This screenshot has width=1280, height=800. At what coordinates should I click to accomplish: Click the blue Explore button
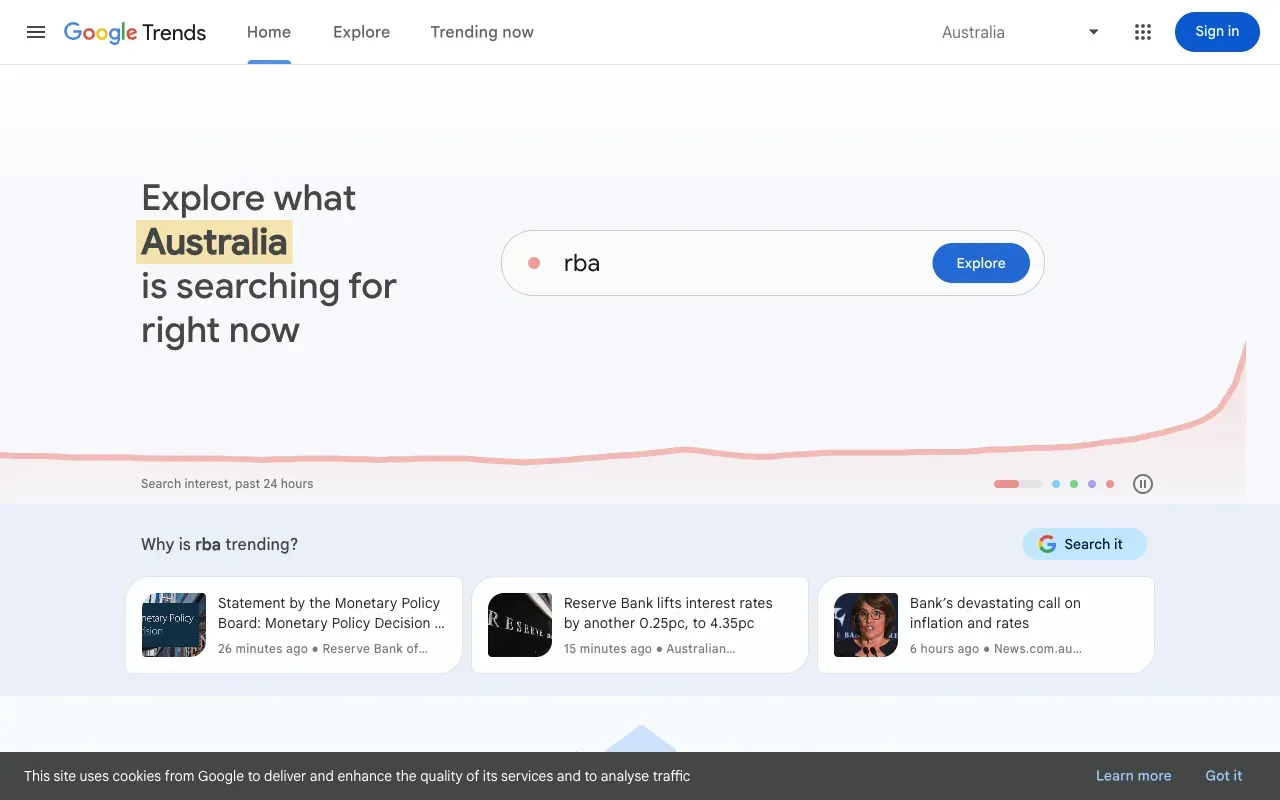[981, 263]
